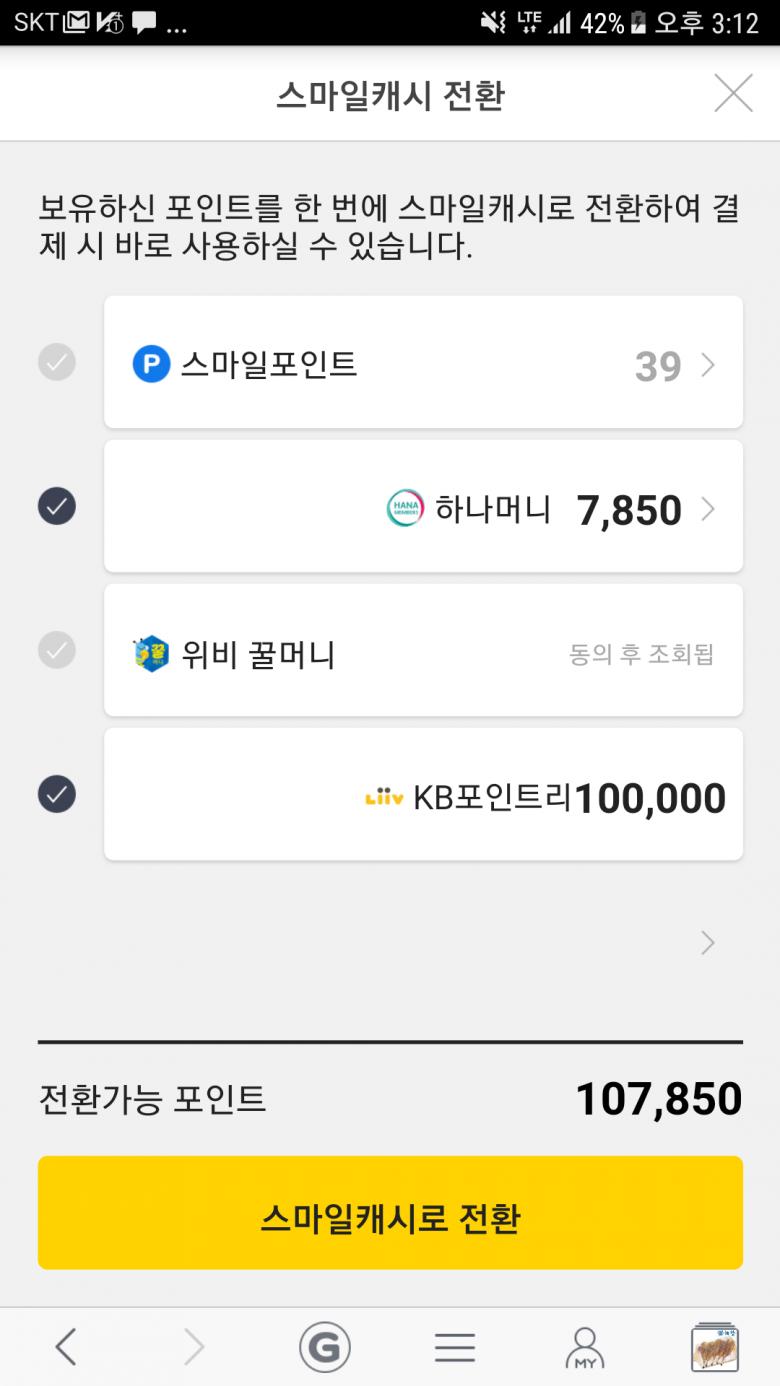Expand the 하나머니 row chevron
The height and width of the screenshot is (1386, 780).
(708, 510)
